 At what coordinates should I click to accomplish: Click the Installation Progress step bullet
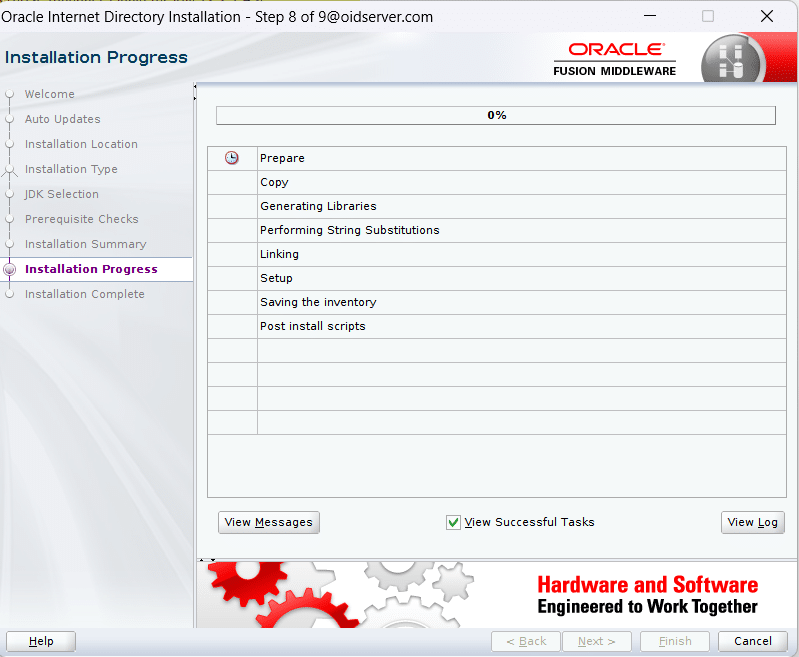[10, 269]
